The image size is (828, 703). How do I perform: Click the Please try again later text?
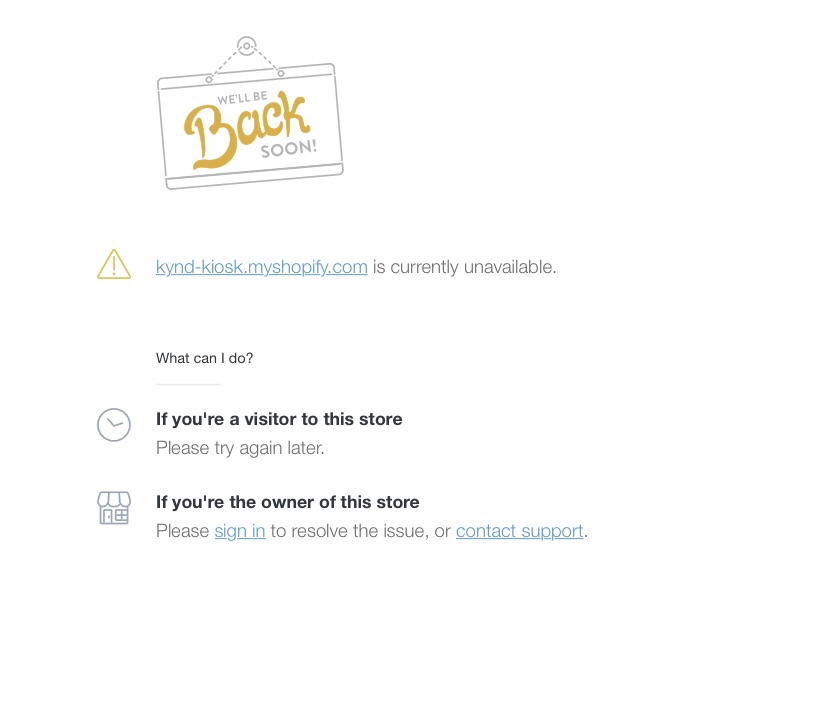240,448
